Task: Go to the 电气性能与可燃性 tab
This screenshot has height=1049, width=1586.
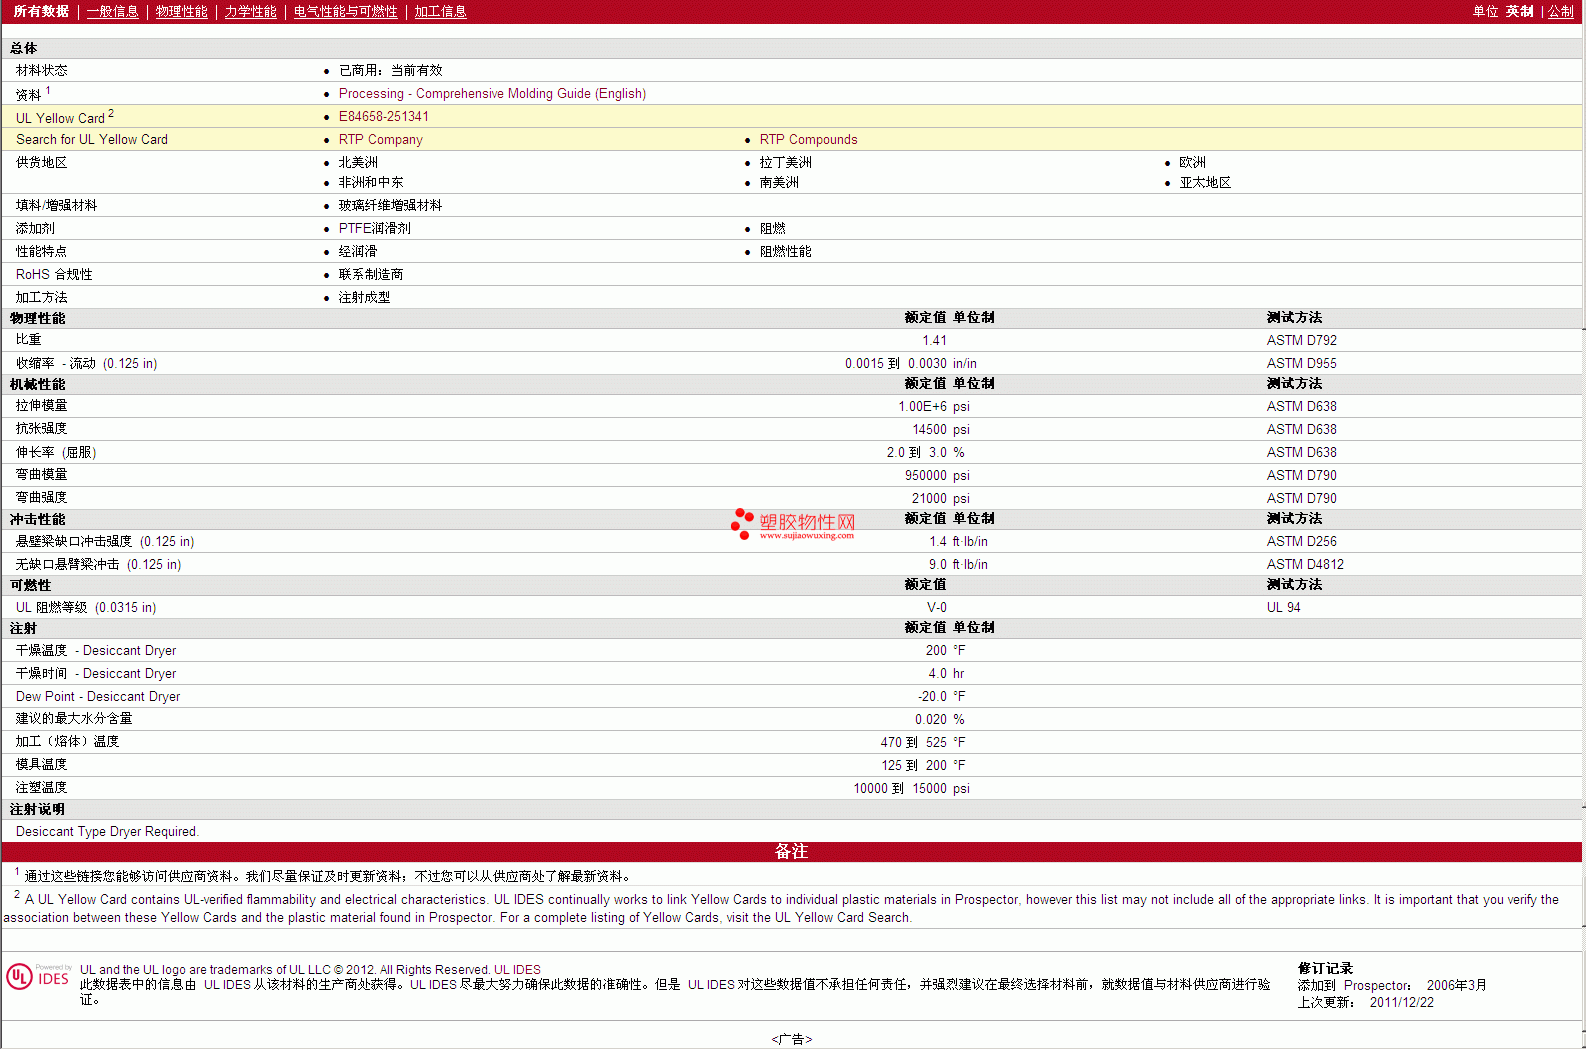Action: coord(346,11)
